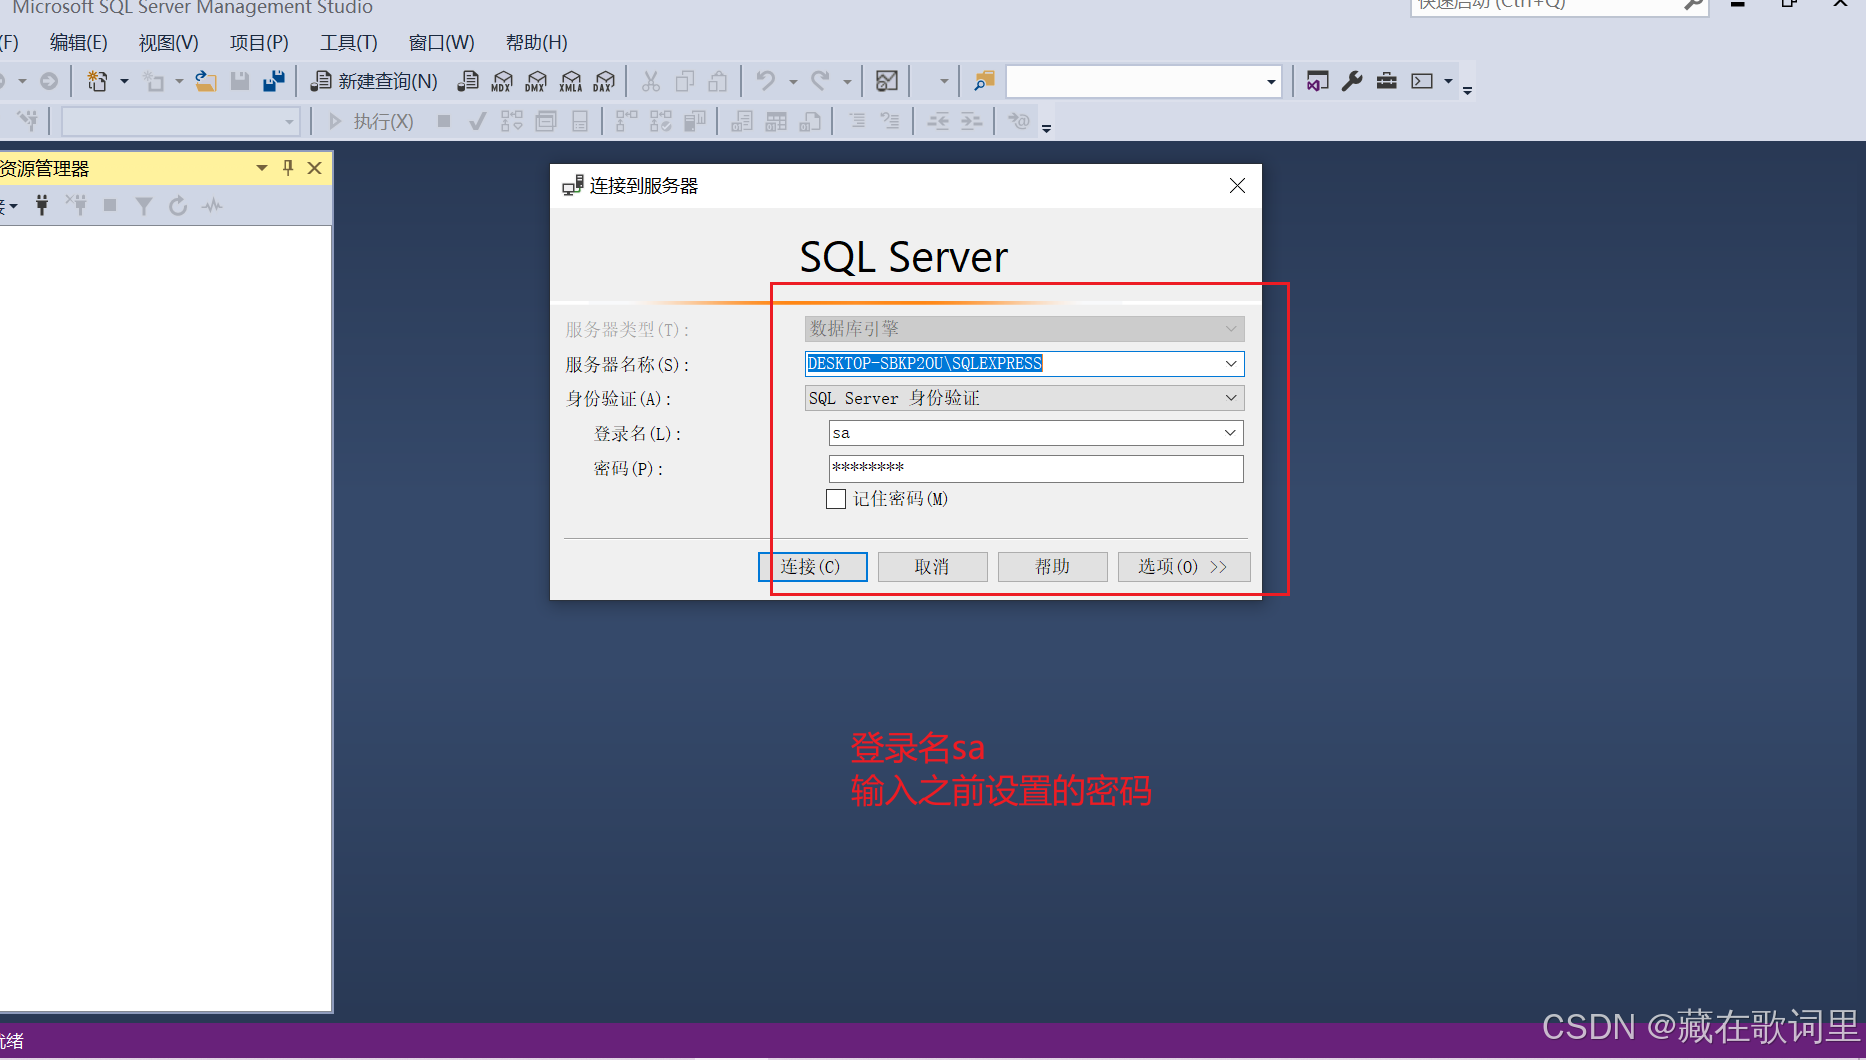Click the wrench Properties icon
1866x1060 pixels.
click(x=1352, y=81)
